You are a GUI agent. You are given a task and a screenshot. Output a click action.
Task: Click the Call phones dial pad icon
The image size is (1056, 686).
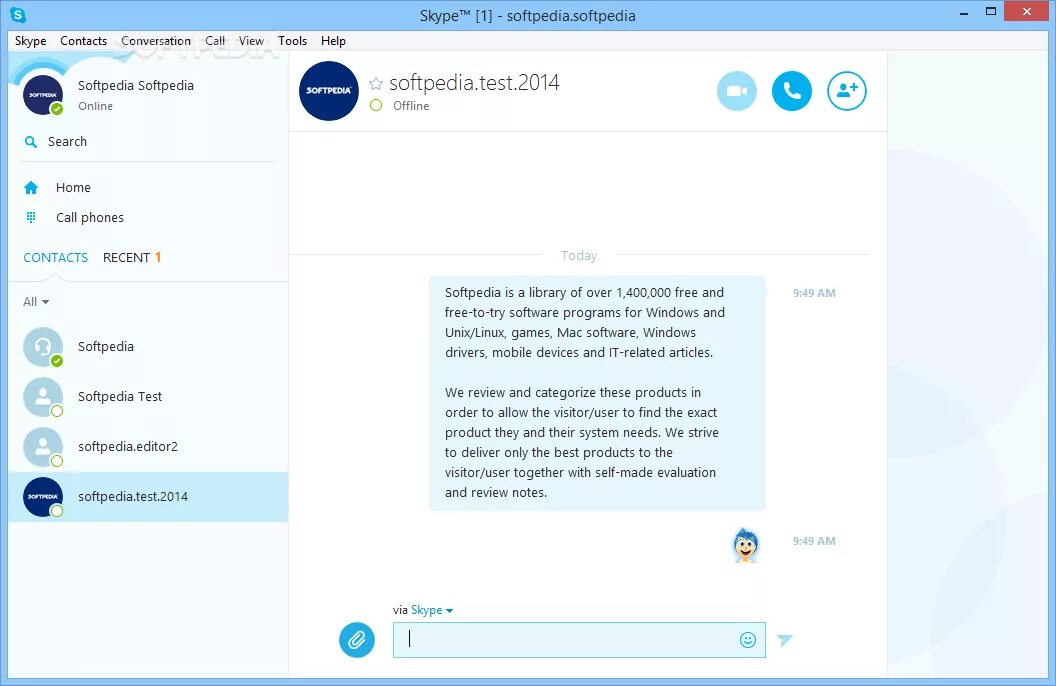pyautogui.click(x=31, y=217)
